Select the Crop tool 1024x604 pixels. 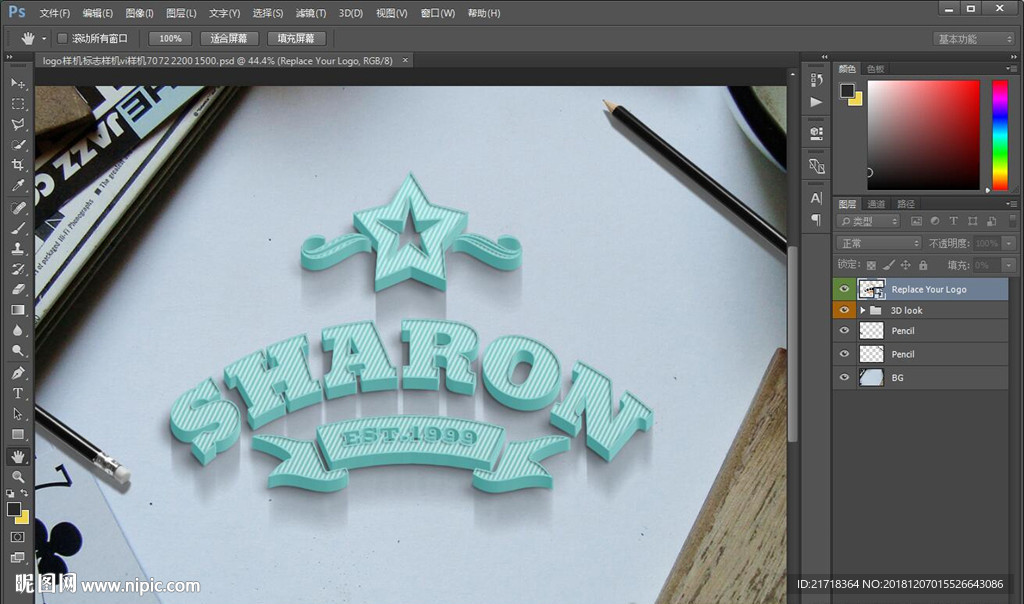pos(18,165)
